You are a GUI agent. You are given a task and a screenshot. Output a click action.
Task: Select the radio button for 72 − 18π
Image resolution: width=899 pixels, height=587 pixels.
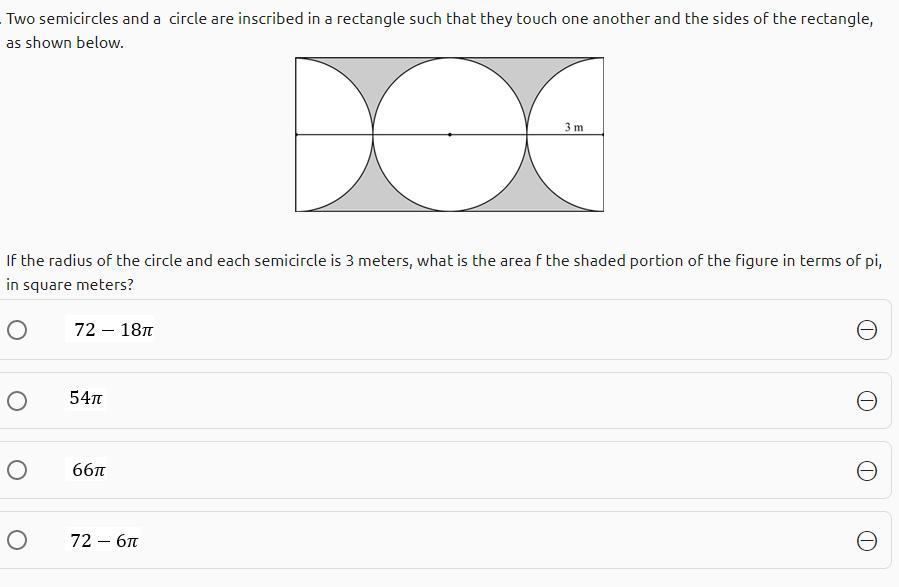click(17, 330)
